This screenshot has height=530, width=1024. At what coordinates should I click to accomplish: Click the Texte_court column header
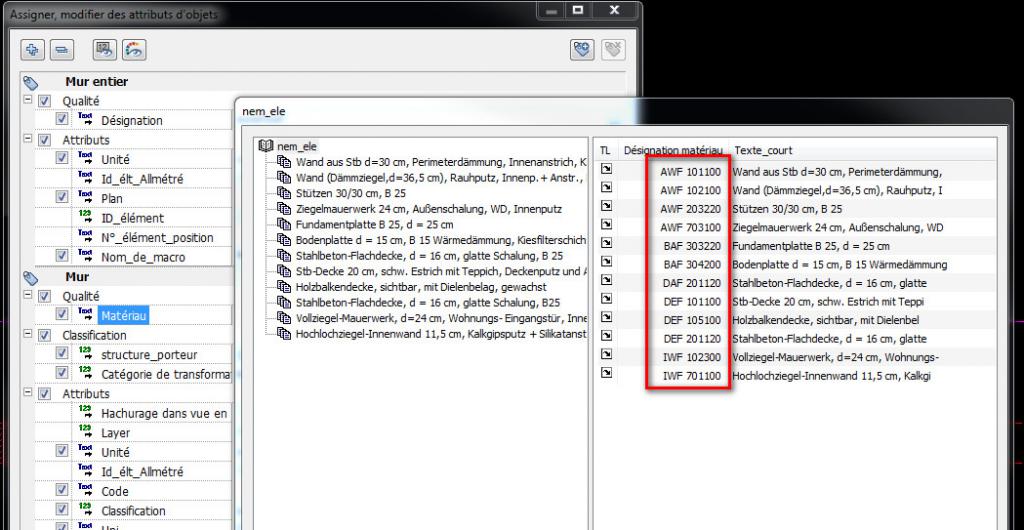tap(763, 150)
